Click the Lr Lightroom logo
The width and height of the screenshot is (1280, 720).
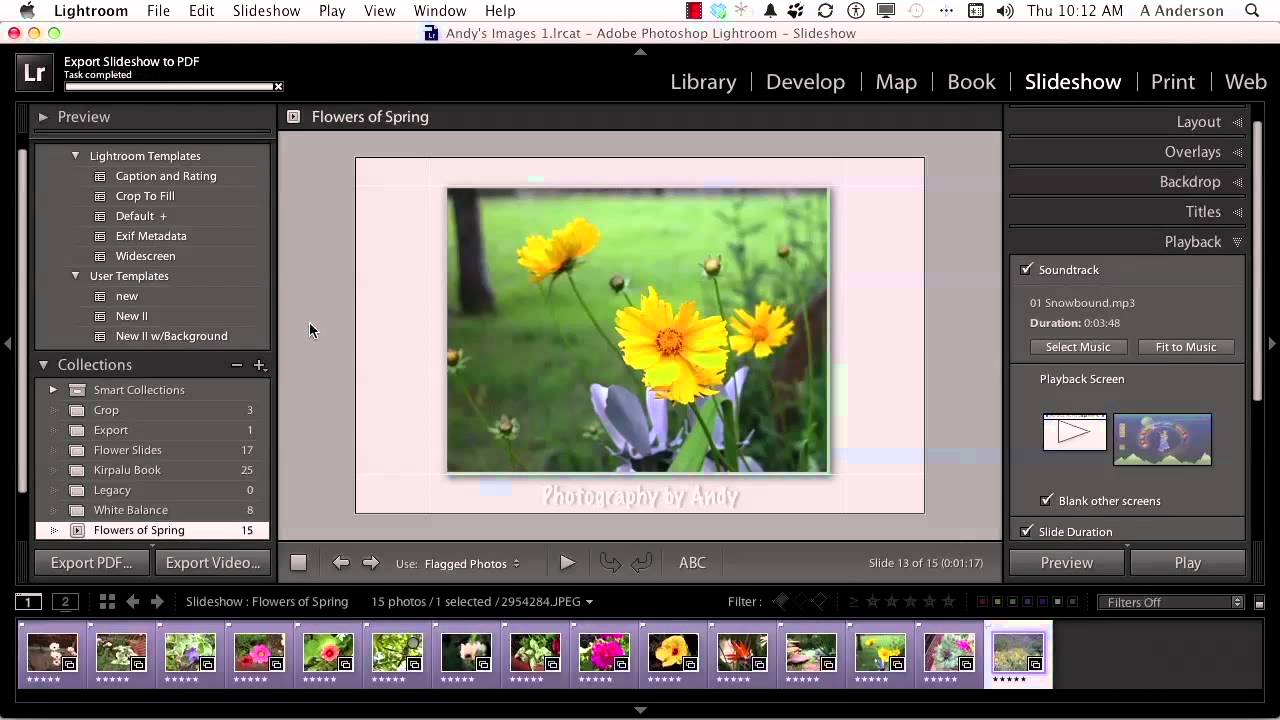[x=35, y=73]
